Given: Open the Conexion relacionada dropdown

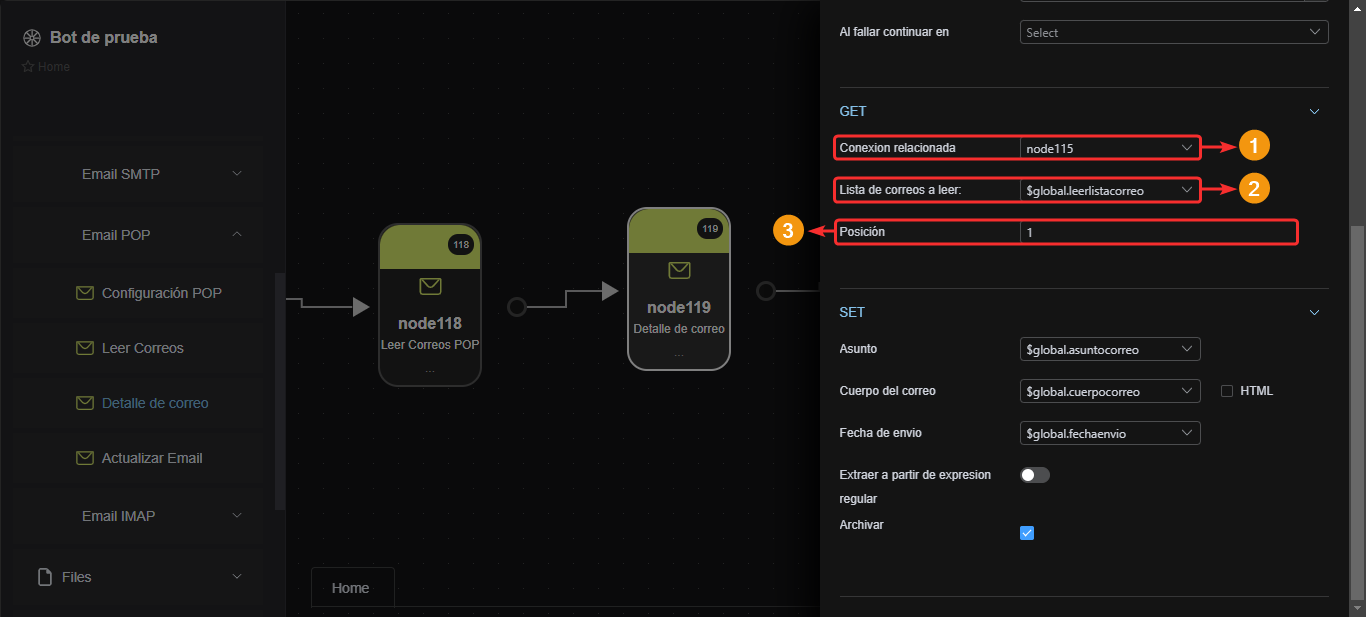Looking at the screenshot, I should pyautogui.click(x=1110, y=148).
